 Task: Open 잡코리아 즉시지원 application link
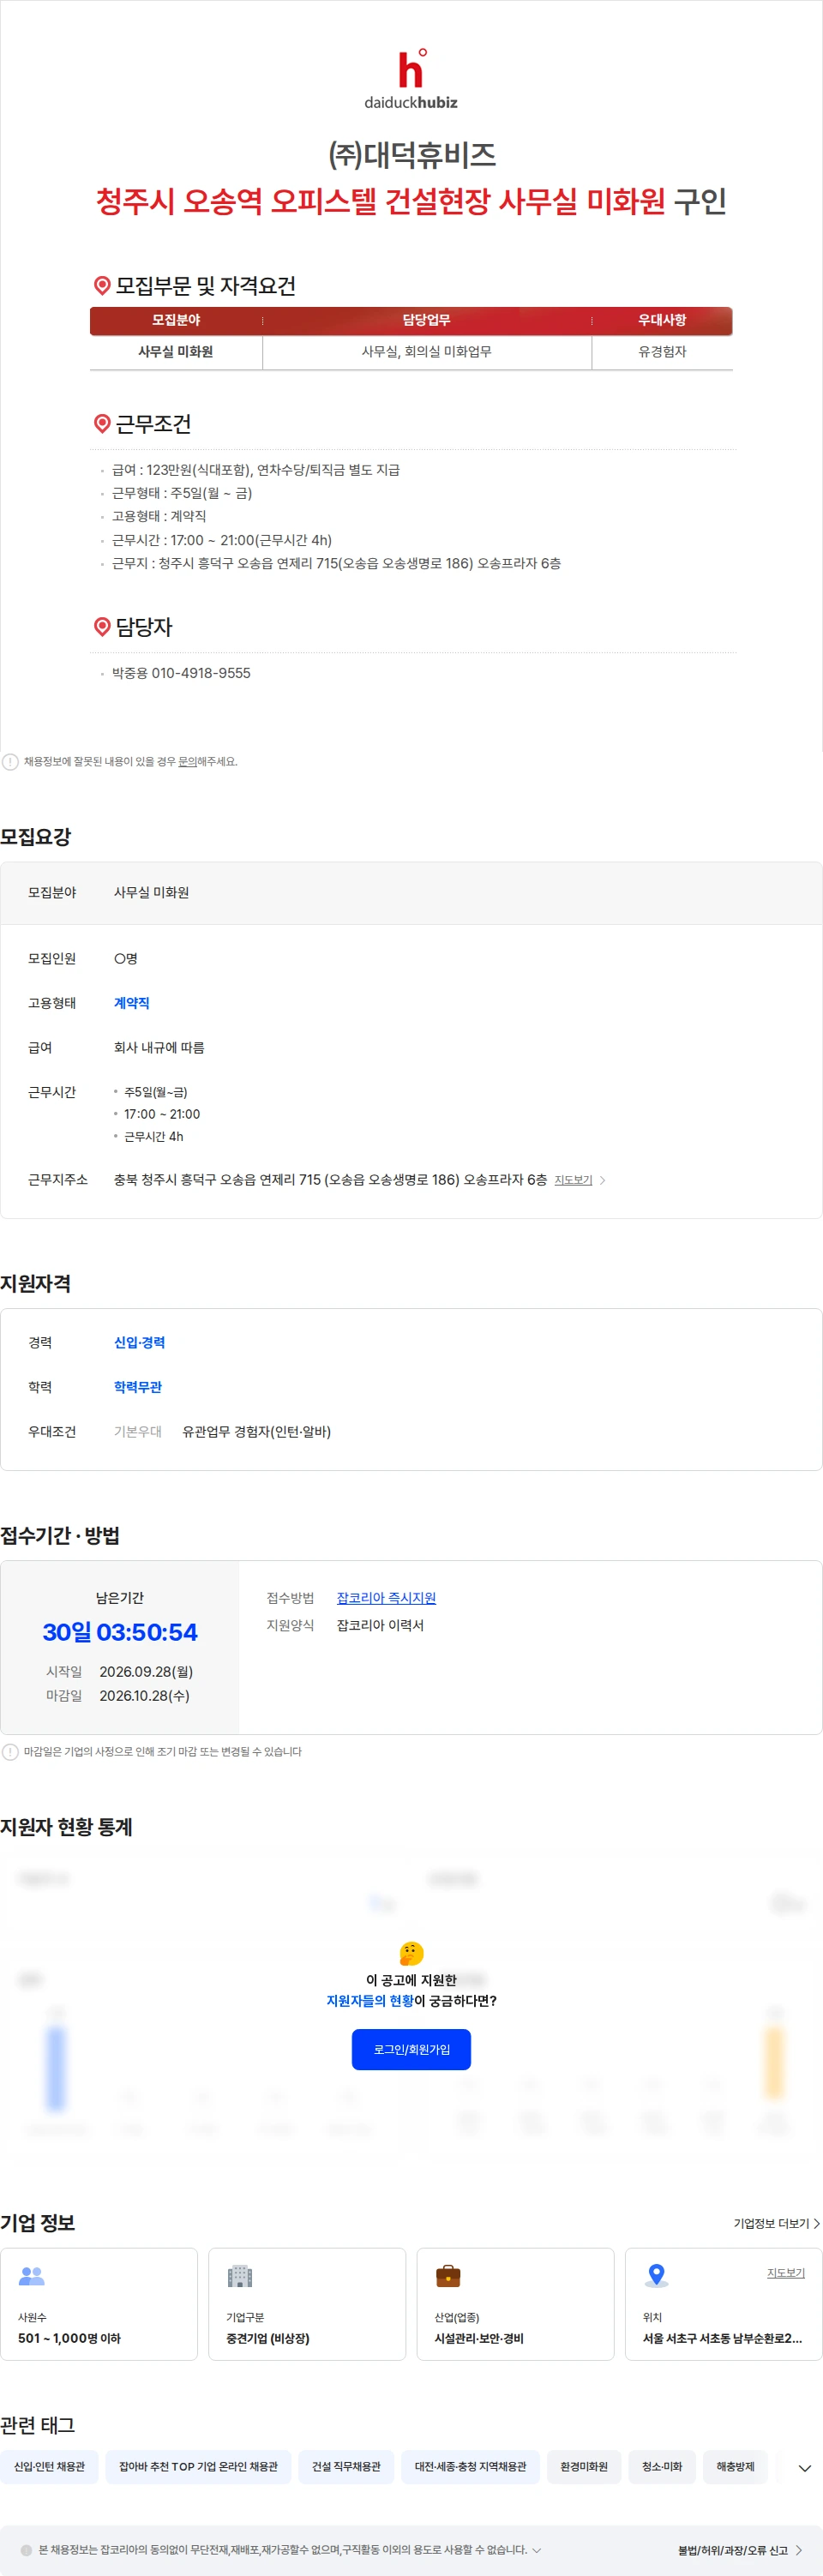[x=386, y=1598]
